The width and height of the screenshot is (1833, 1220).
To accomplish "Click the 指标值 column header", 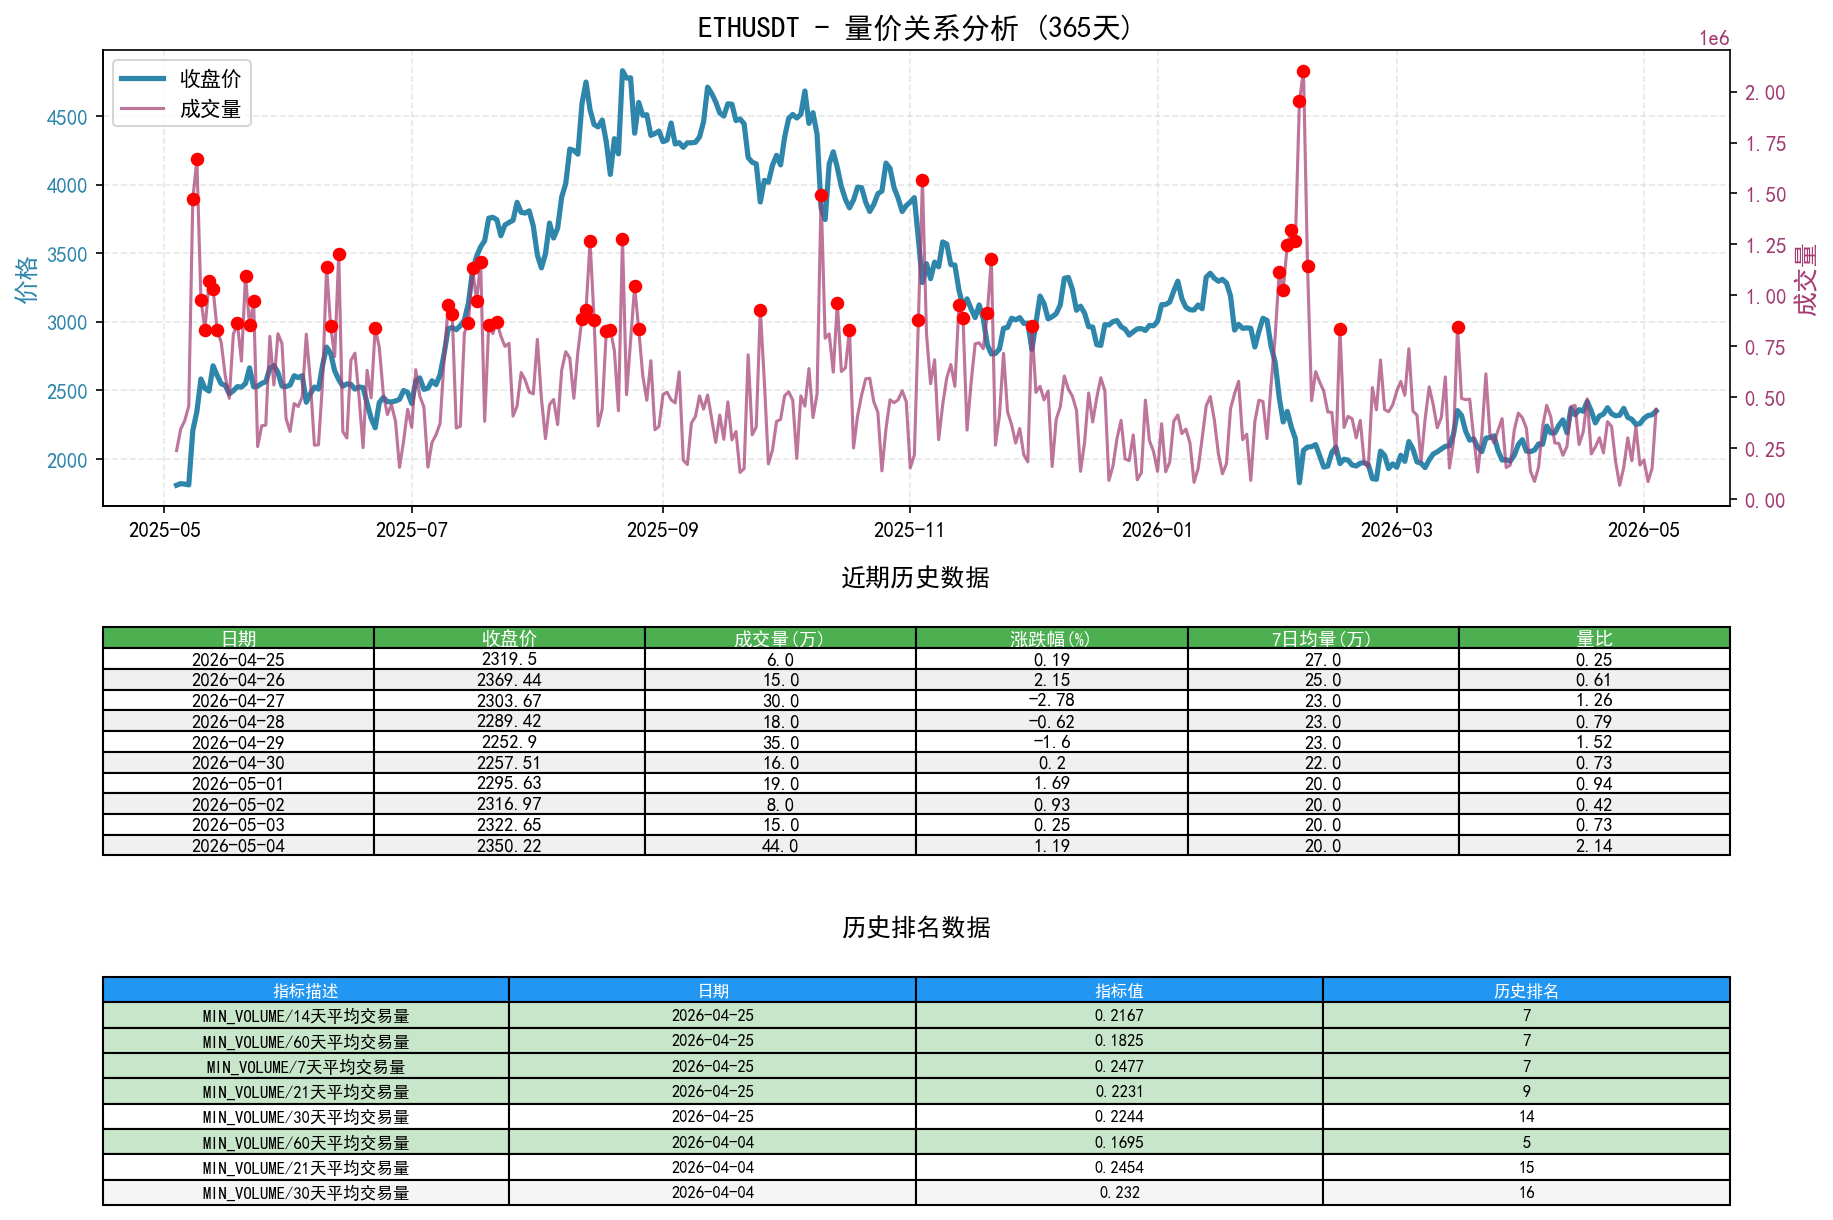I will (x=1119, y=990).
